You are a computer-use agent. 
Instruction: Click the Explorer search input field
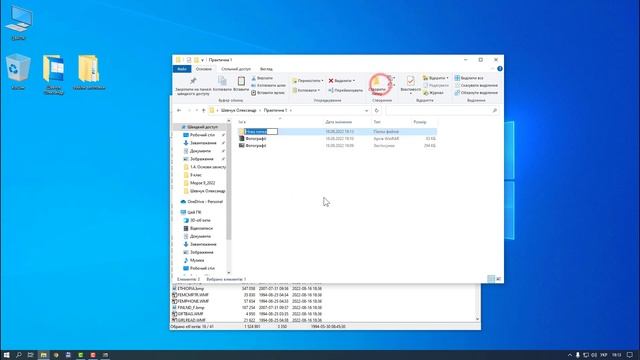click(x=442, y=110)
